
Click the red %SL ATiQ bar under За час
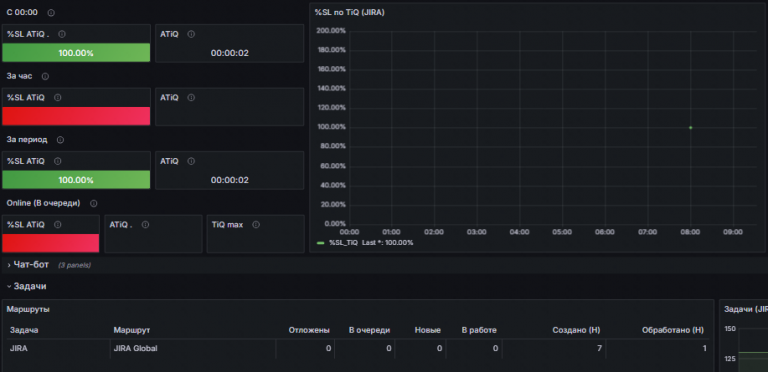pyautogui.click(x=76, y=116)
